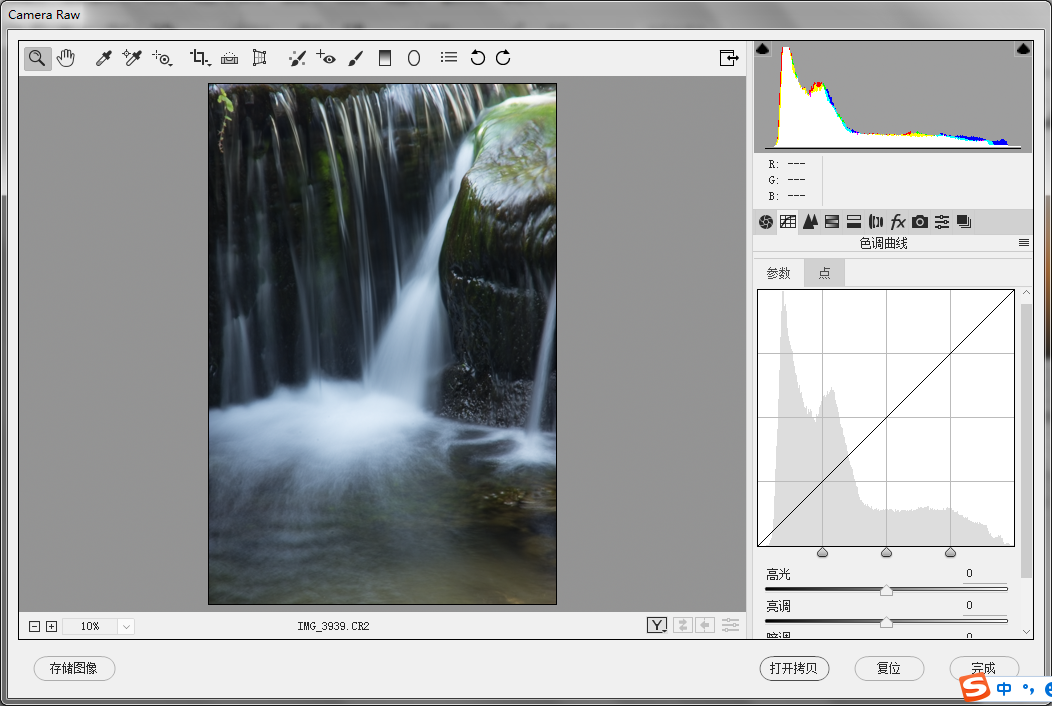Image resolution: width=1052 pixels, height=706 pixels.
Task: Select the Crop tool
Action: (199, 58)
